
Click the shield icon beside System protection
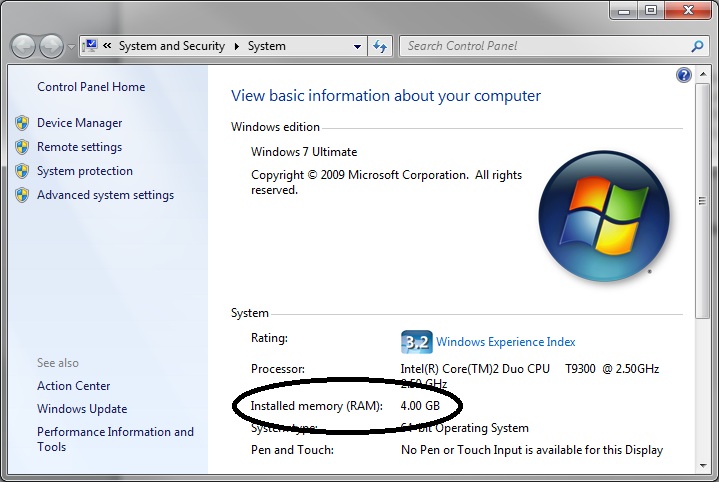click(x=22, y=171)
